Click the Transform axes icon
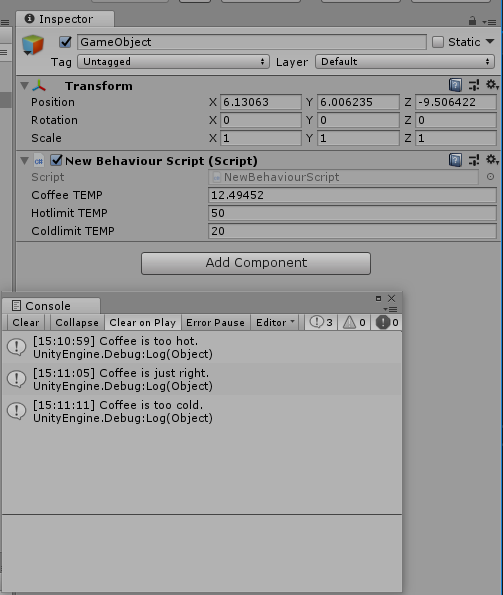 click(39, 86)
